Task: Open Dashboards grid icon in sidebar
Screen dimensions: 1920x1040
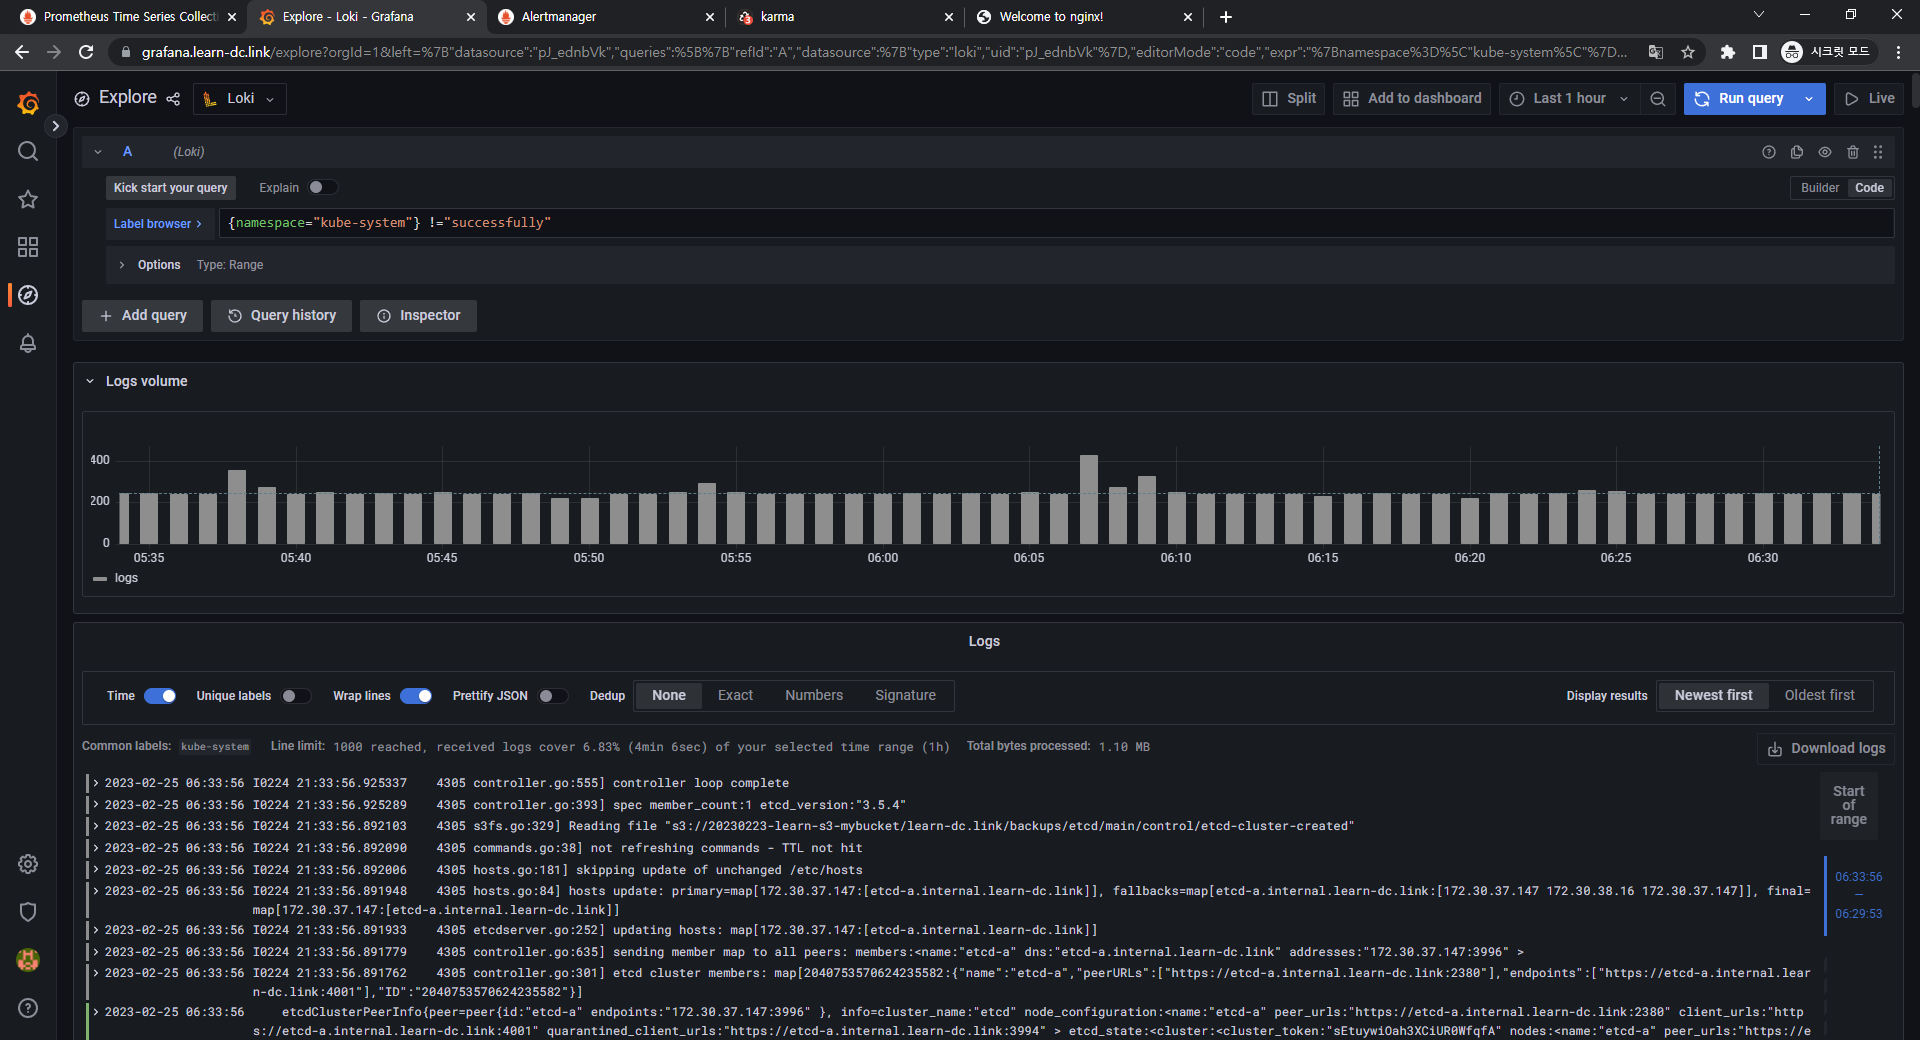Action: [28, 247]
